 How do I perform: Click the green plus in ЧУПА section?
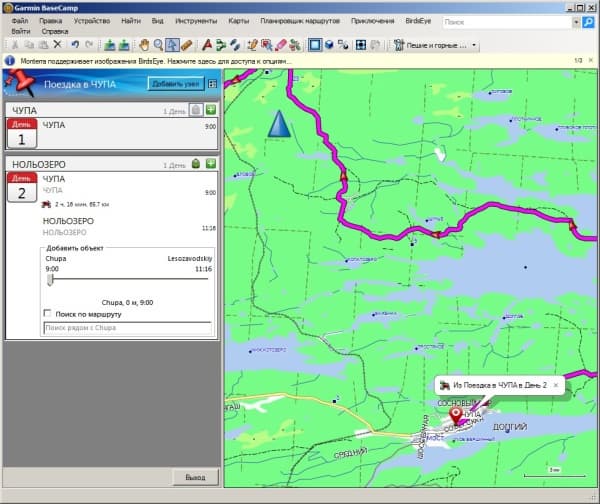(211, 110)
